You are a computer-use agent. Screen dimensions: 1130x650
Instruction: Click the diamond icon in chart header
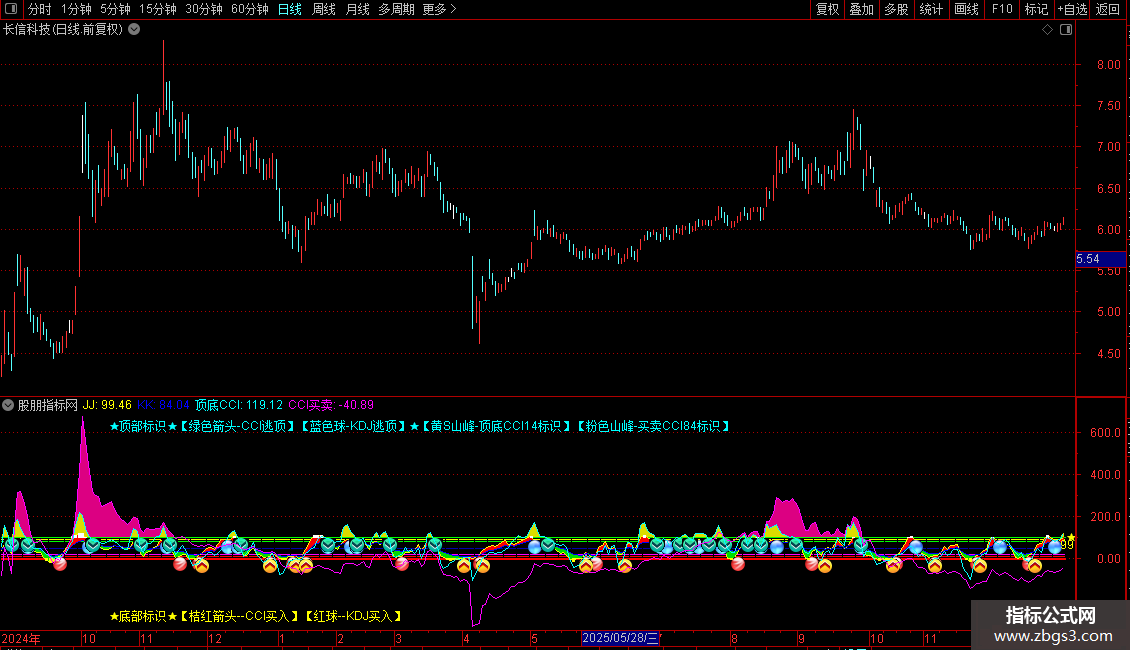click(x=1047, y=30)
